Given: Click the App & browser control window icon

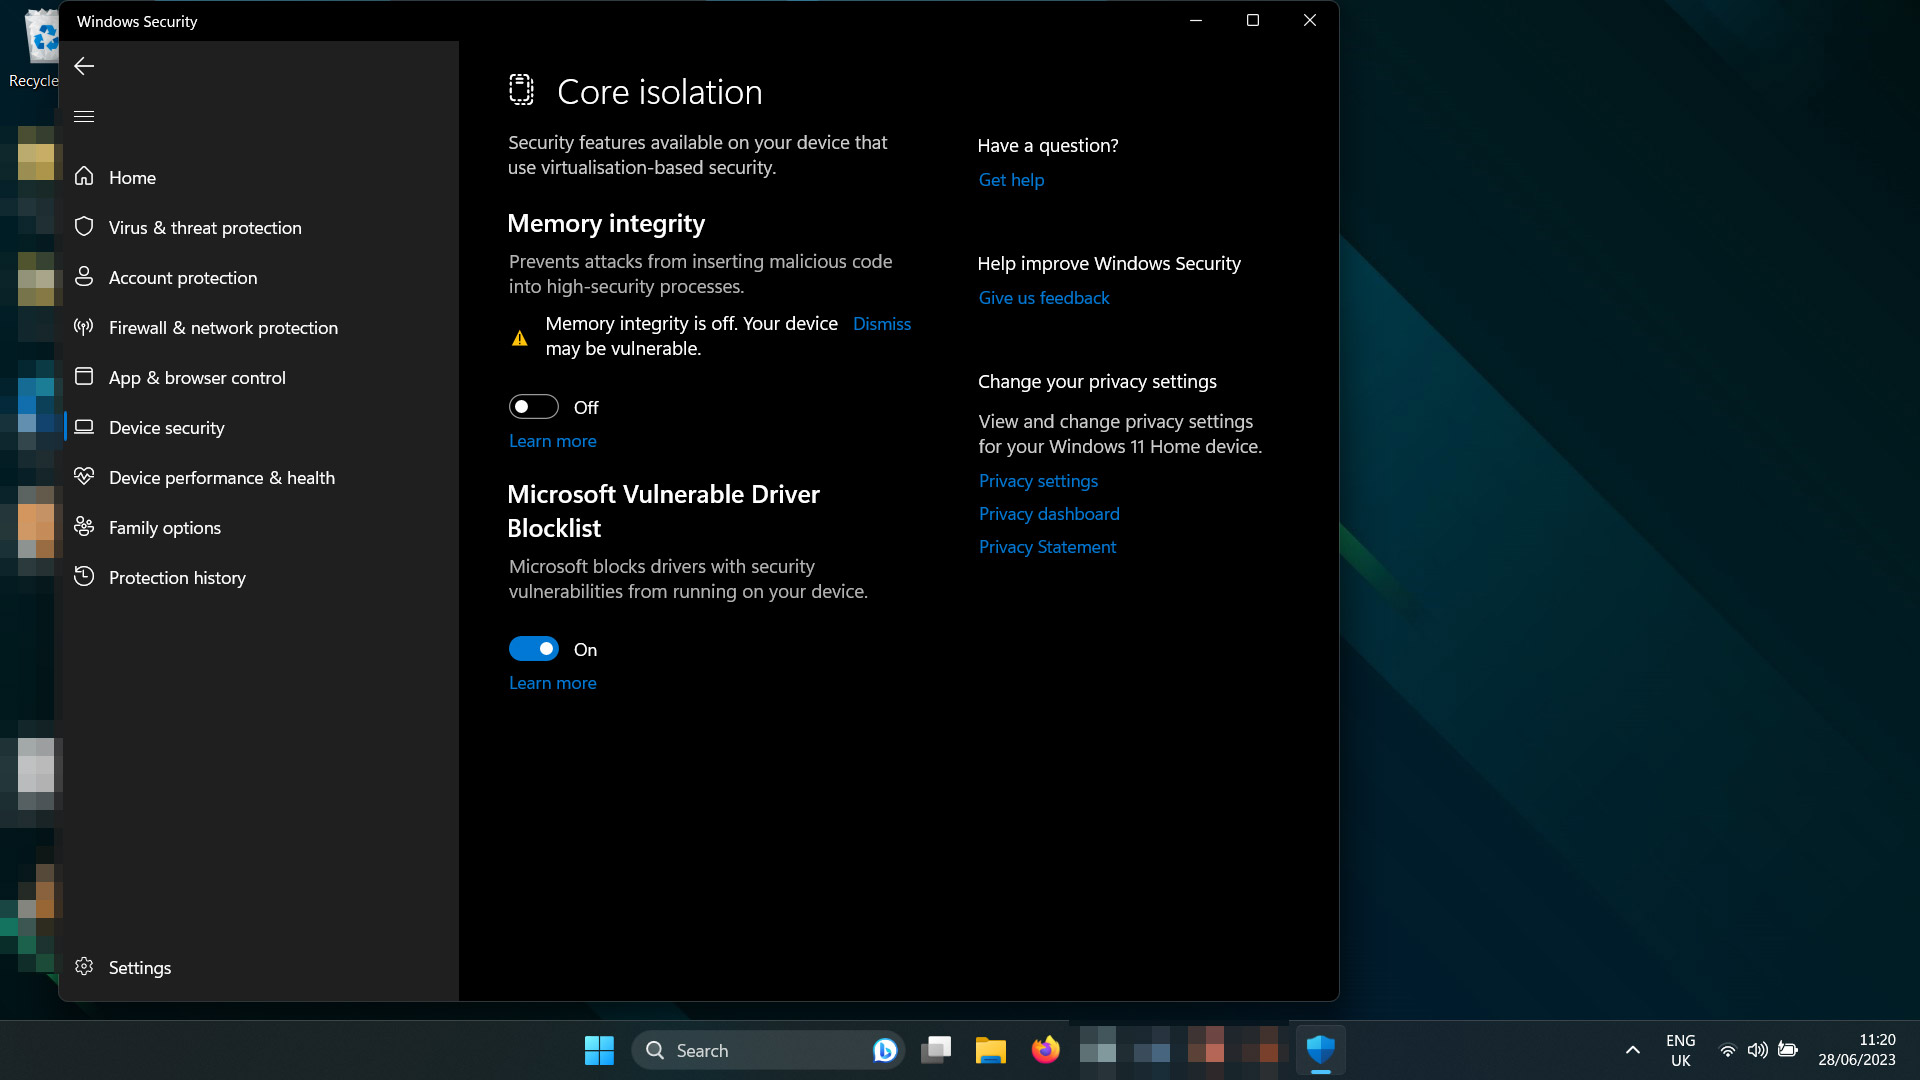Looking at the screenshot, I should 84,376.
